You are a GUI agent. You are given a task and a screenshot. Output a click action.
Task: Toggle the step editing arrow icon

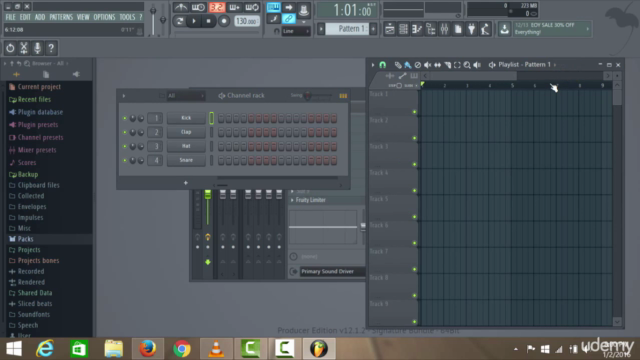pyautogui.click(x=289, y=7)
